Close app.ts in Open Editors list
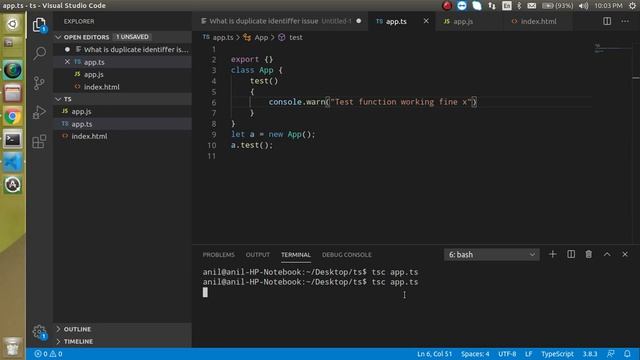The image size is (640, 360). tap(67, 62)
